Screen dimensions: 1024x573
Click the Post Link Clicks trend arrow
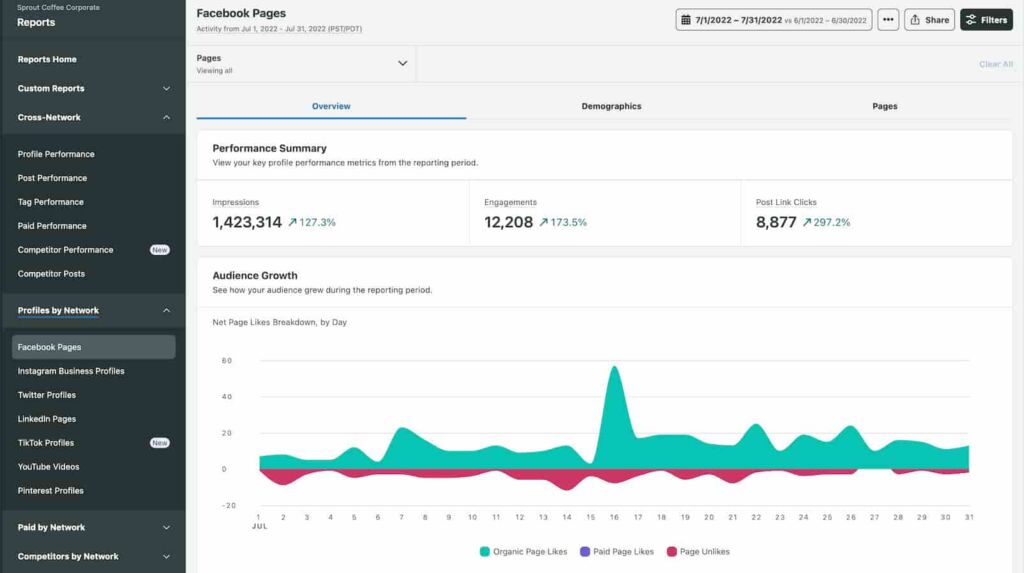coord(807,222)
